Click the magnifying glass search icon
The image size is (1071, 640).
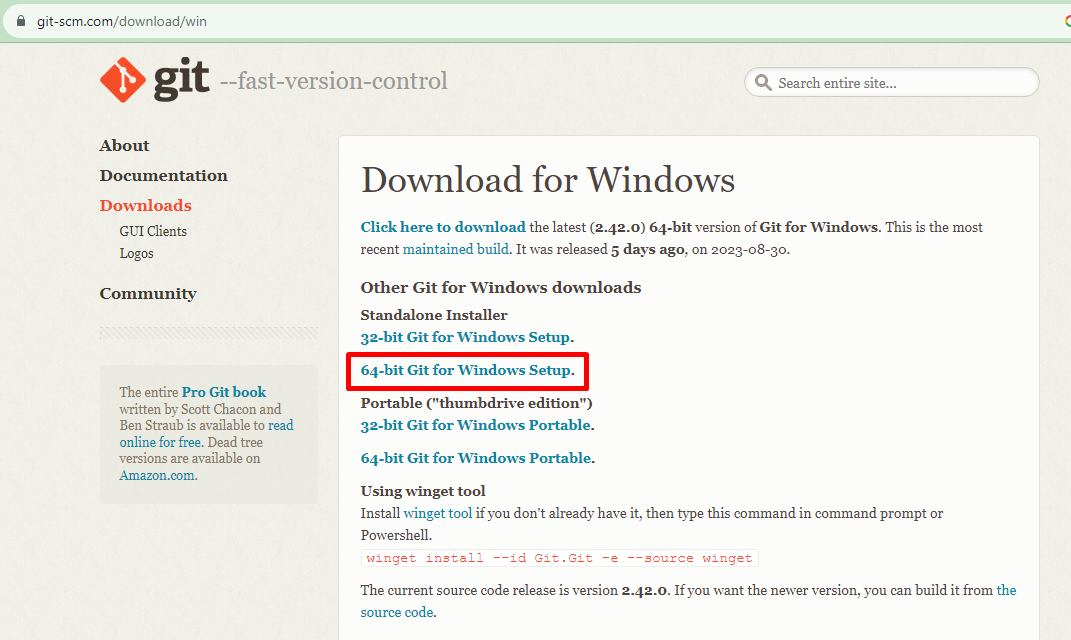764,82
